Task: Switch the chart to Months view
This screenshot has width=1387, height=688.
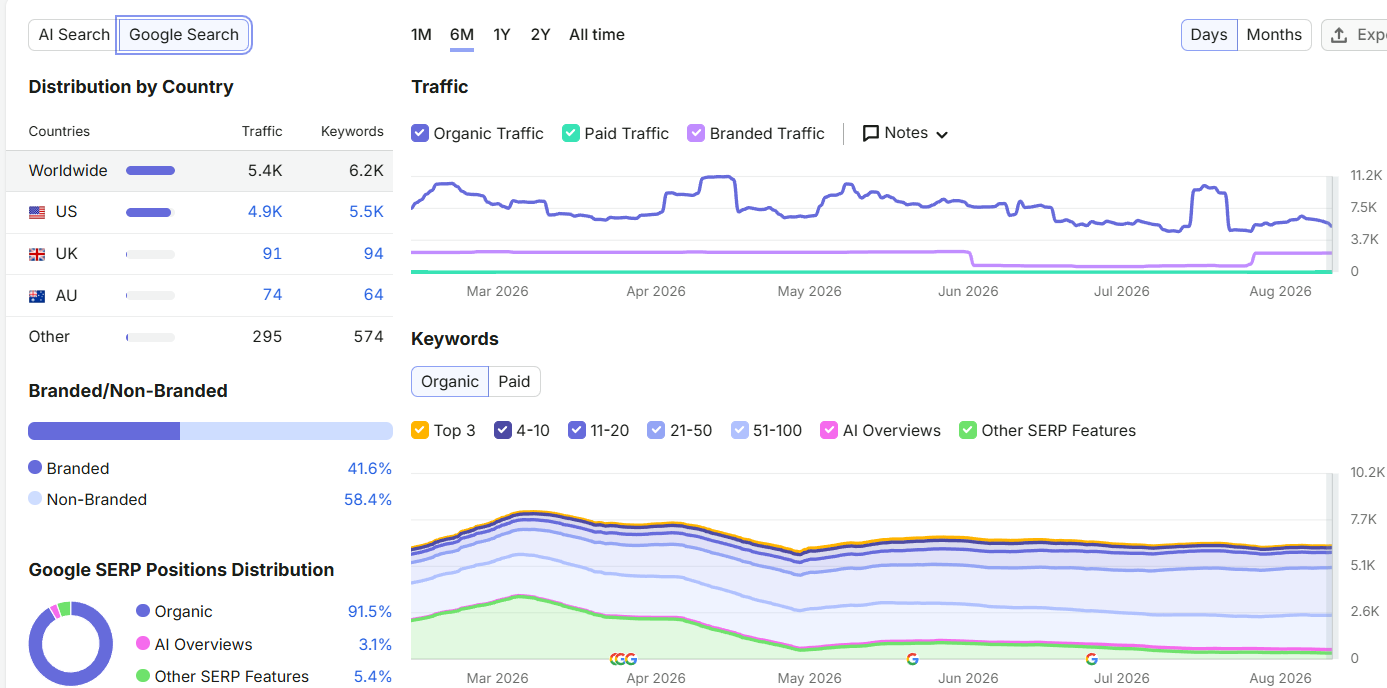Action: pyautogui.click(x=1274, y=35)
